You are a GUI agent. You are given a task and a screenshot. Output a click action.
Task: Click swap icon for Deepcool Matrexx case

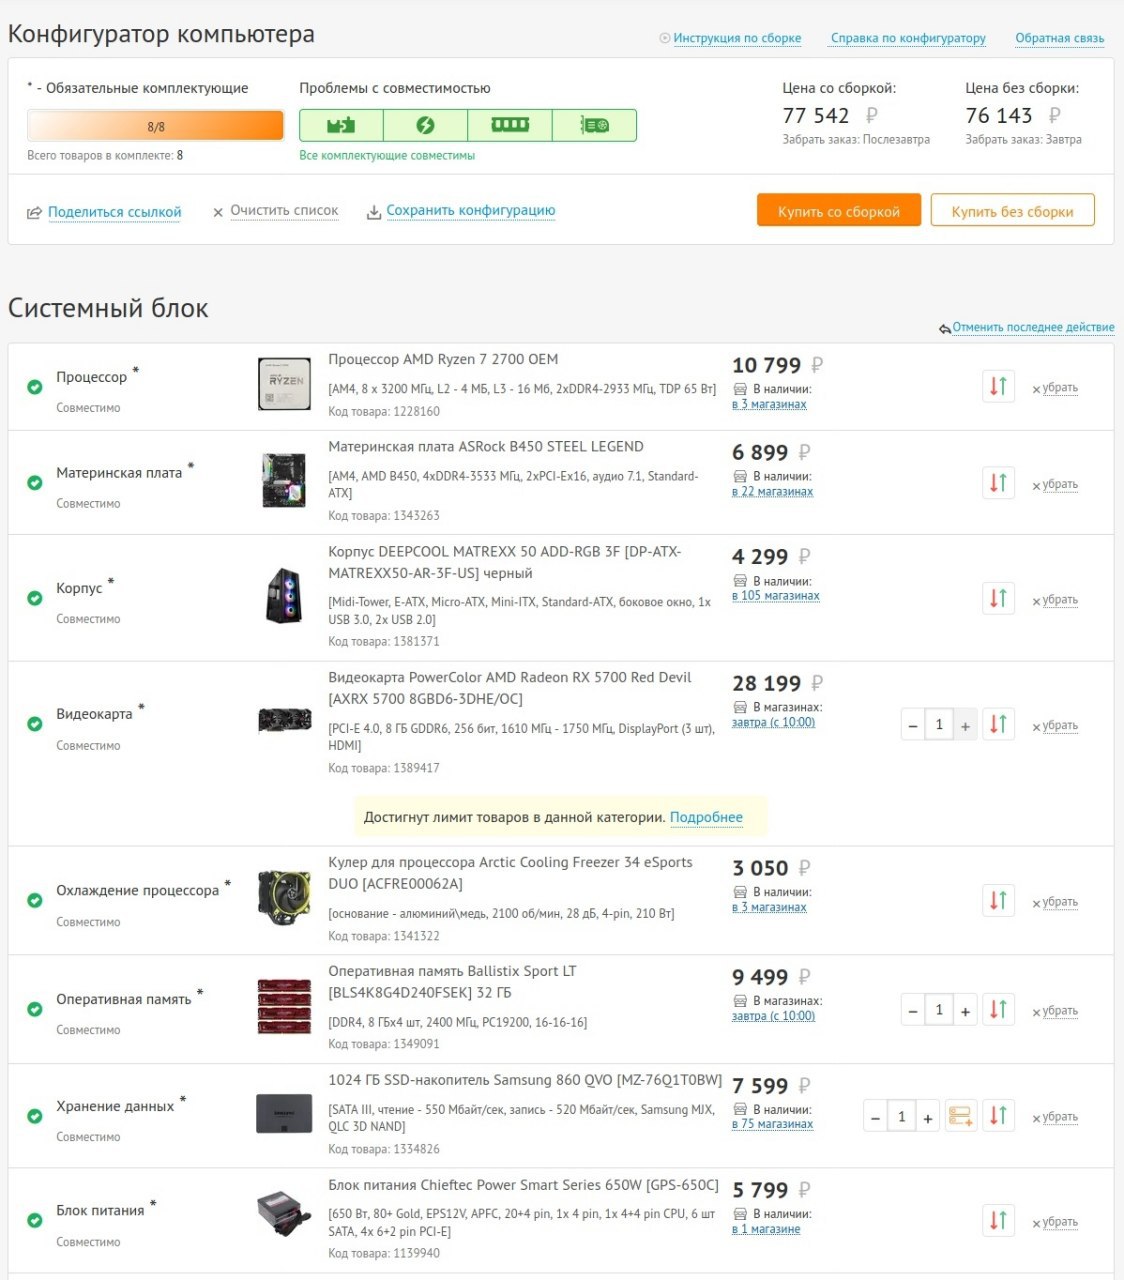998,598
